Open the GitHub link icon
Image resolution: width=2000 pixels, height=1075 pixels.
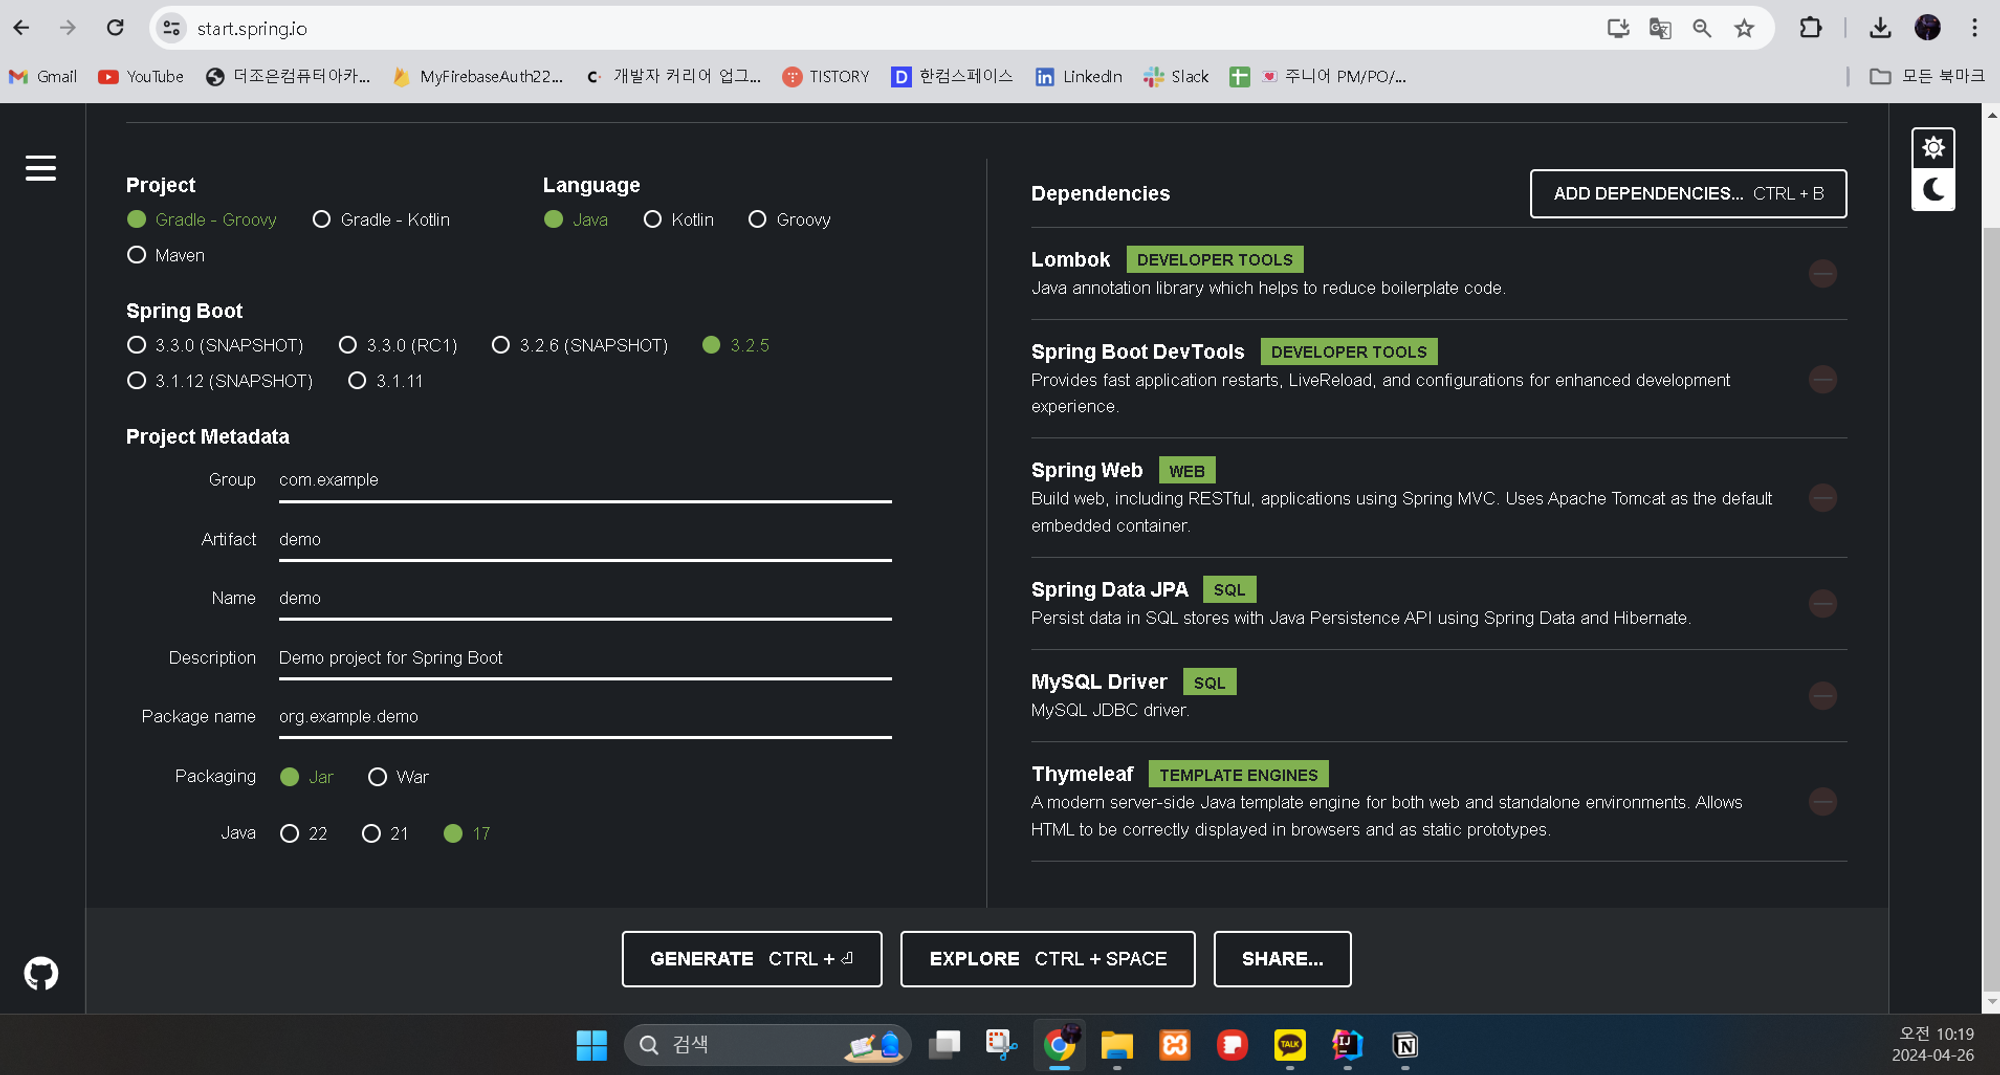(x=41, y=973)
